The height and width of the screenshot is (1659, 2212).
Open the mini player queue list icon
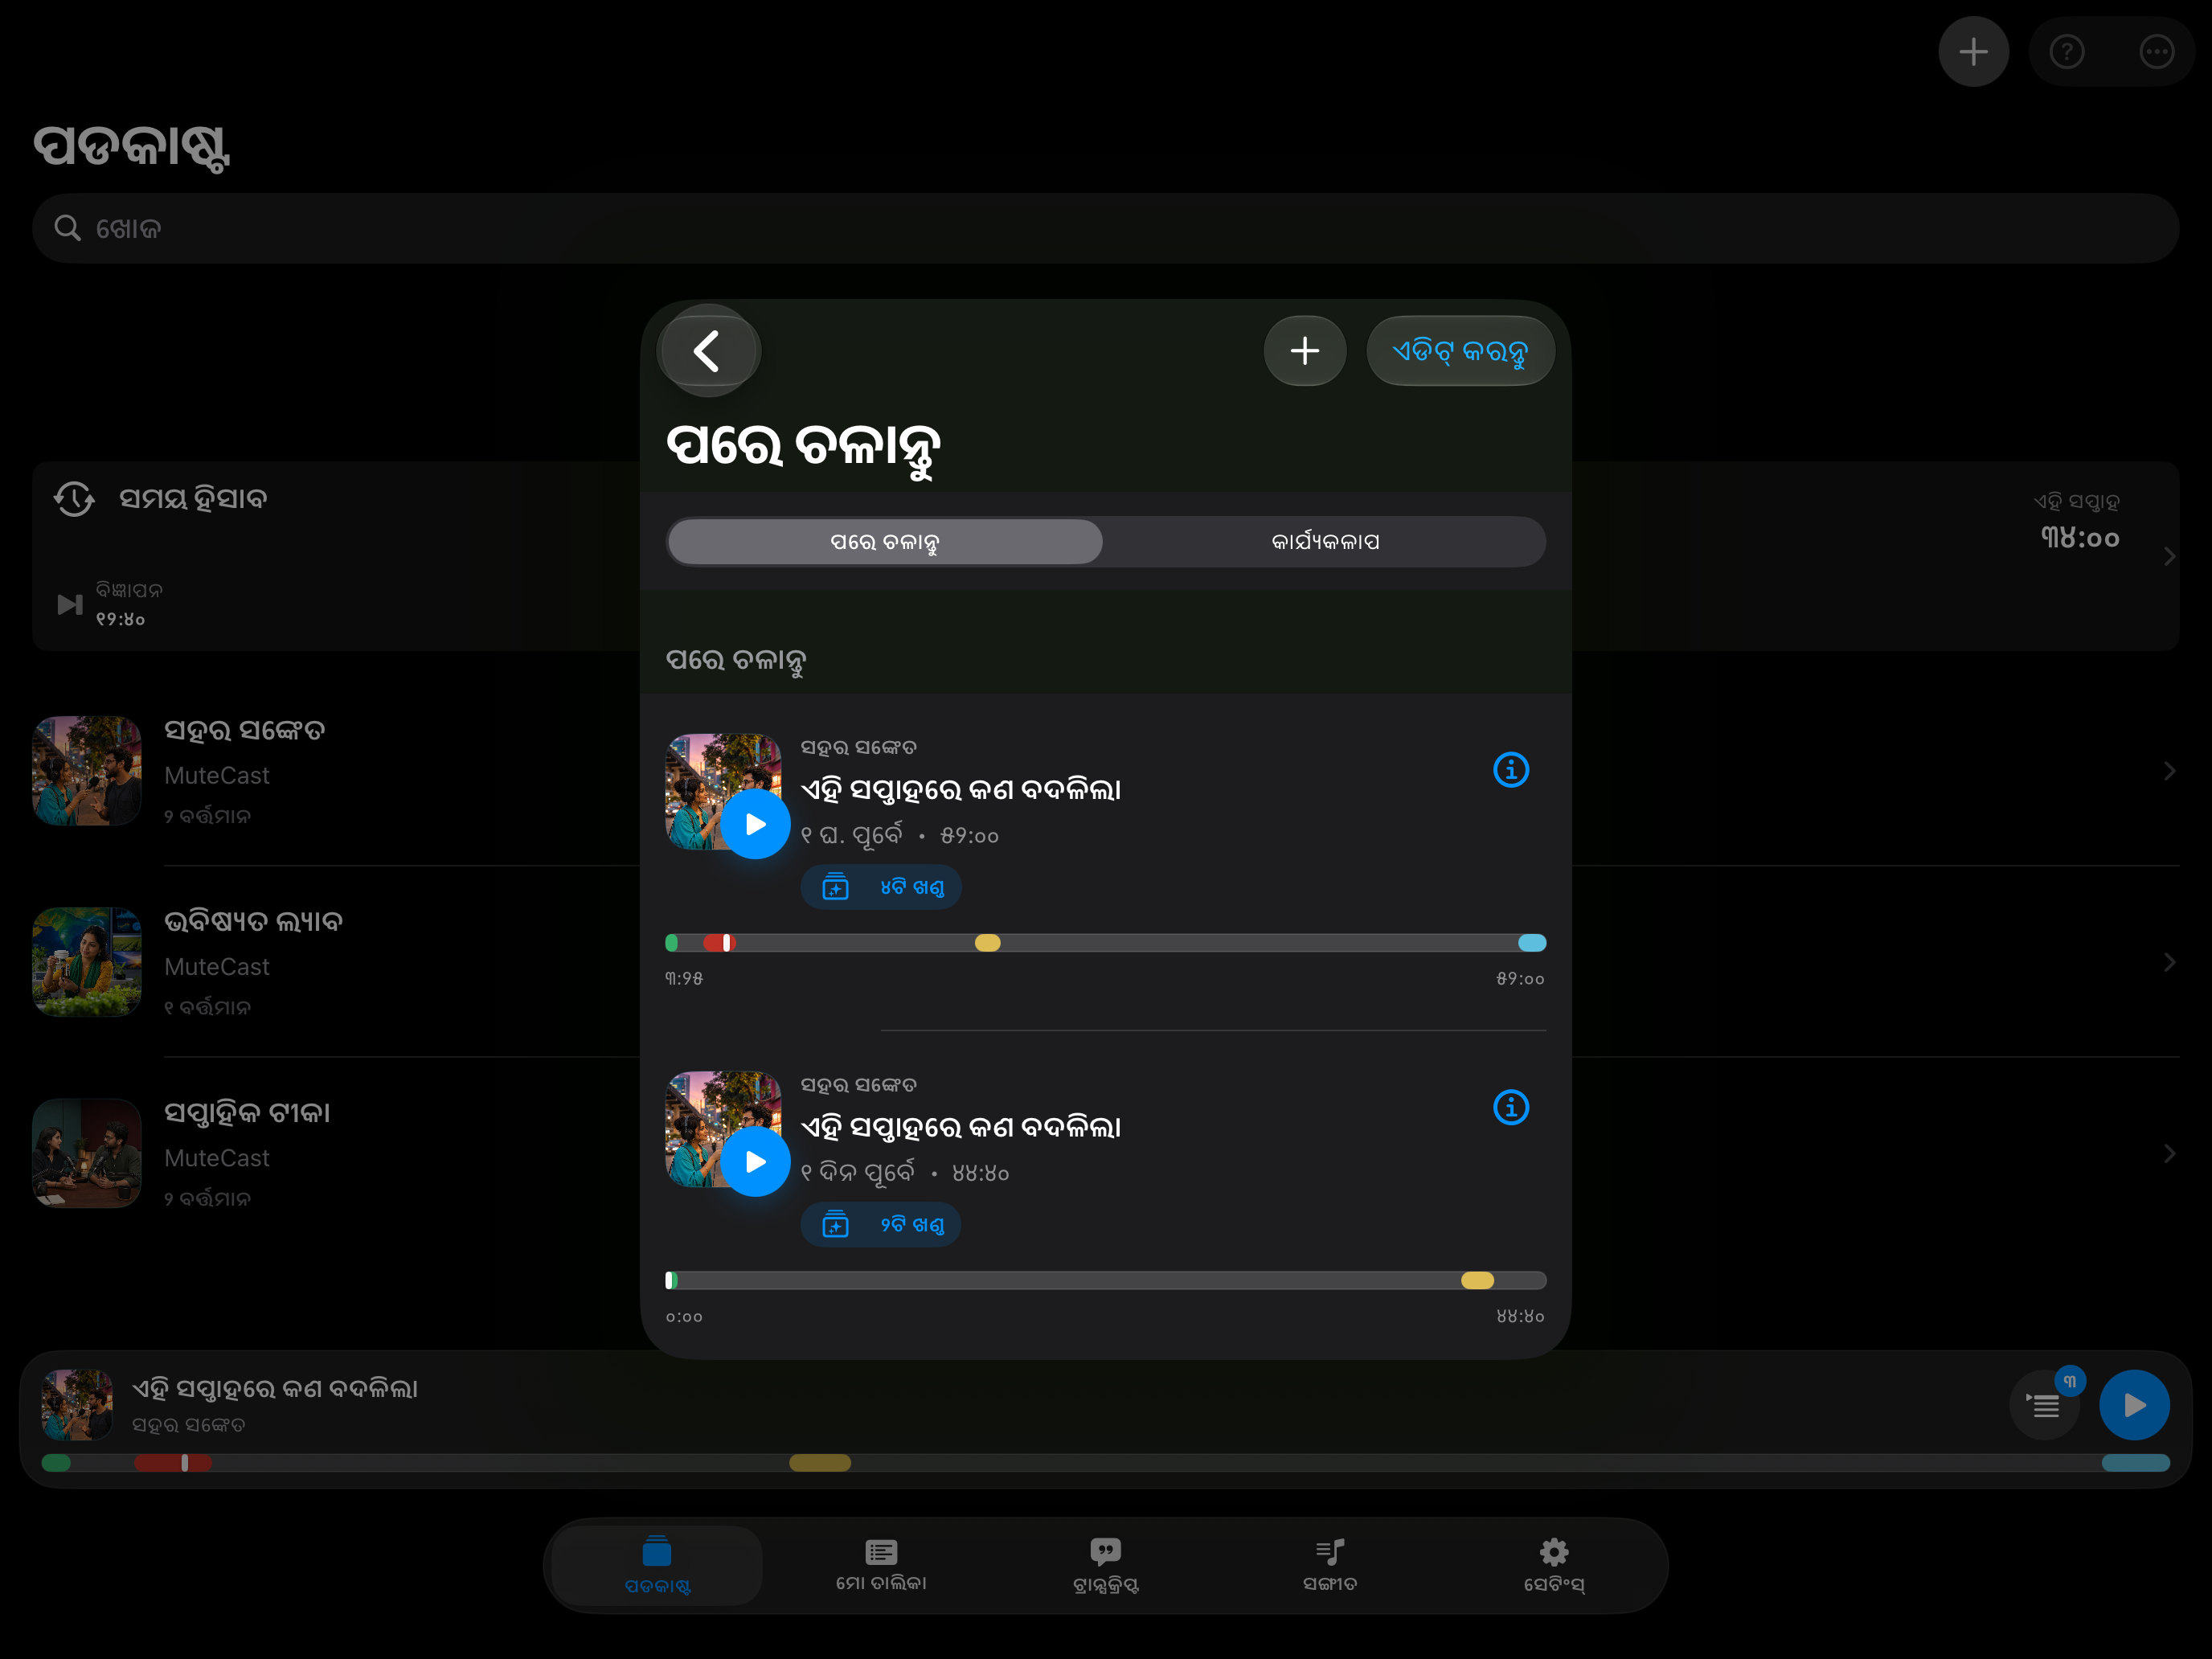click(2045, 1406)
